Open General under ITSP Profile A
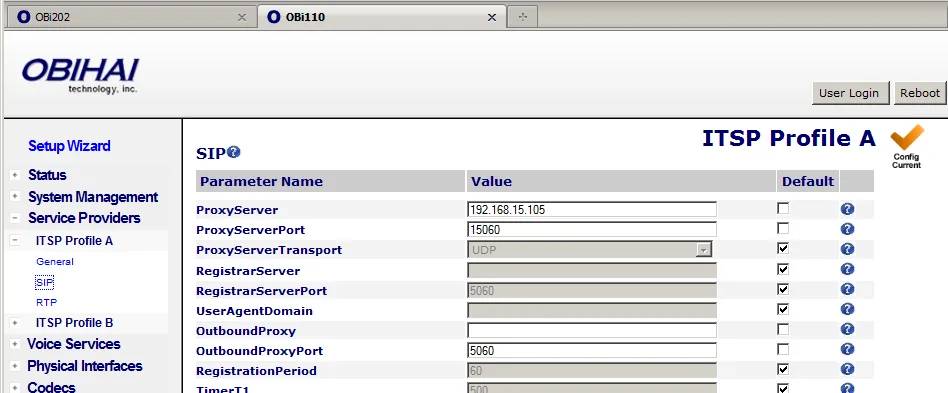This screenshot has height=393, width=948. (x=55, y=262)
